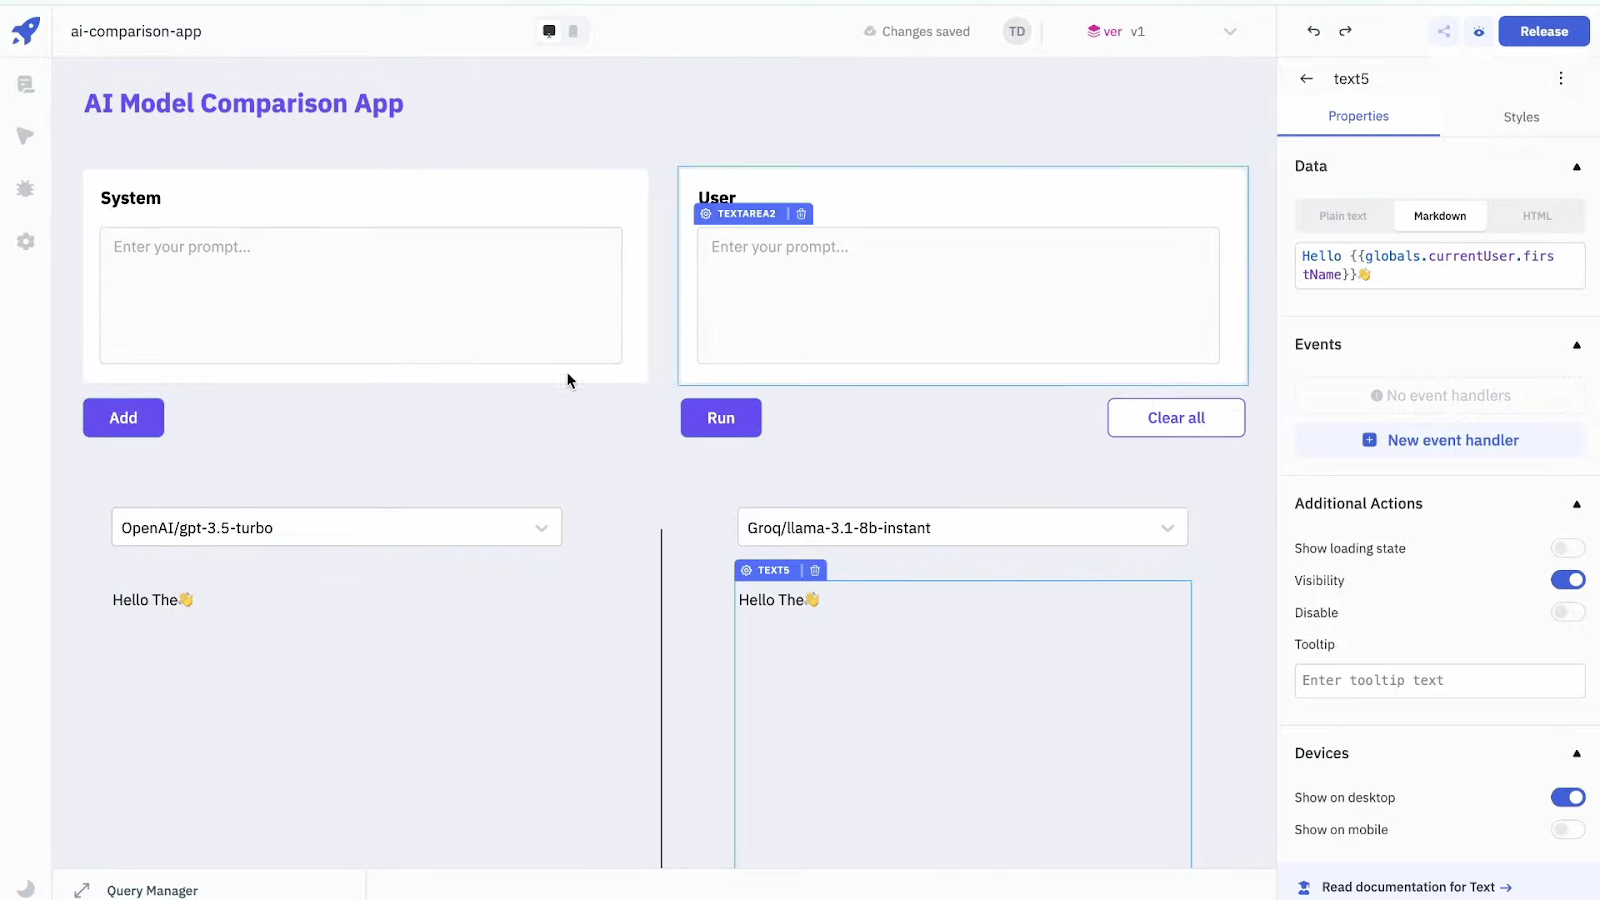Screen dimensions: 1600x900
Task: Click the Changes saved cloud status
Action: point(917,31)
